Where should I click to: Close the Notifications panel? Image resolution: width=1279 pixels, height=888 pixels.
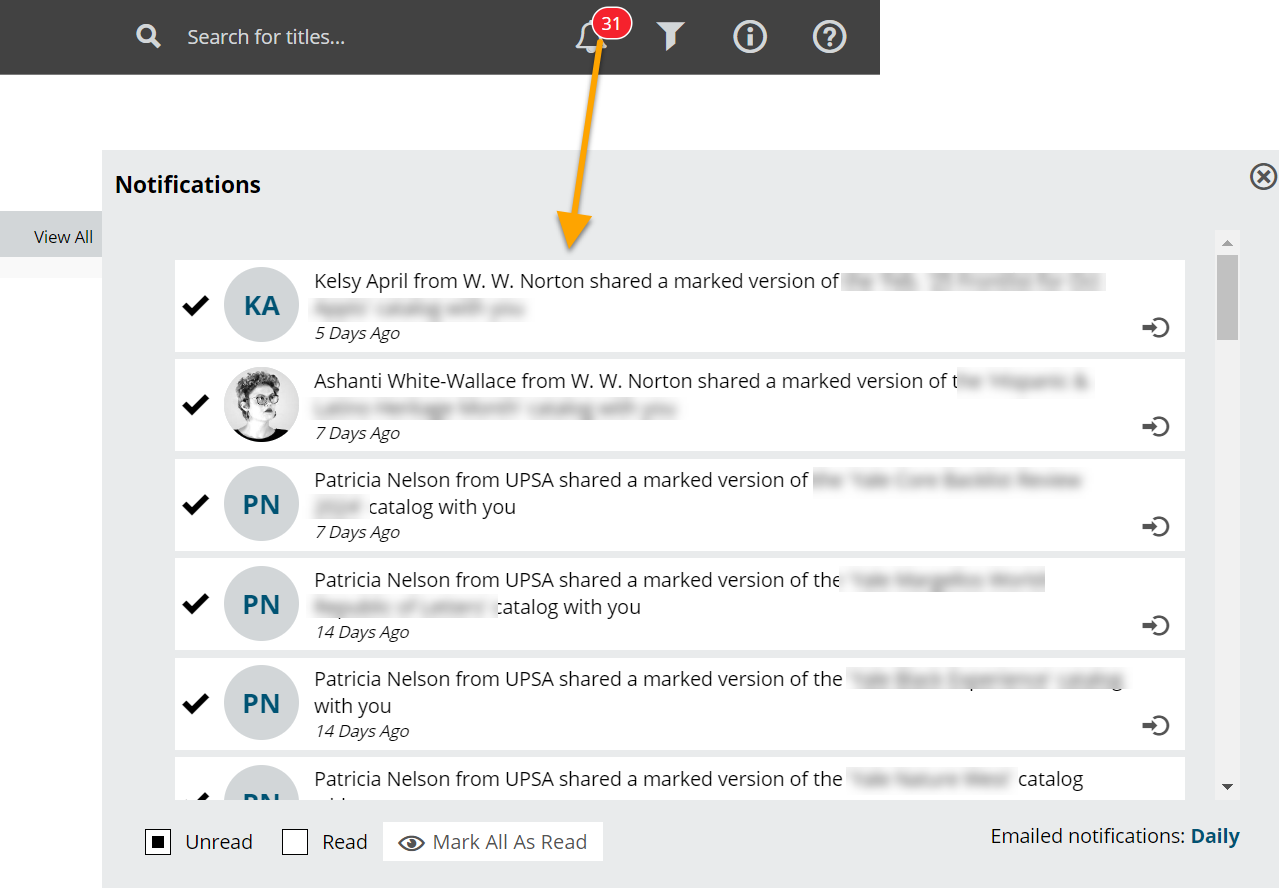[1264, 177]
